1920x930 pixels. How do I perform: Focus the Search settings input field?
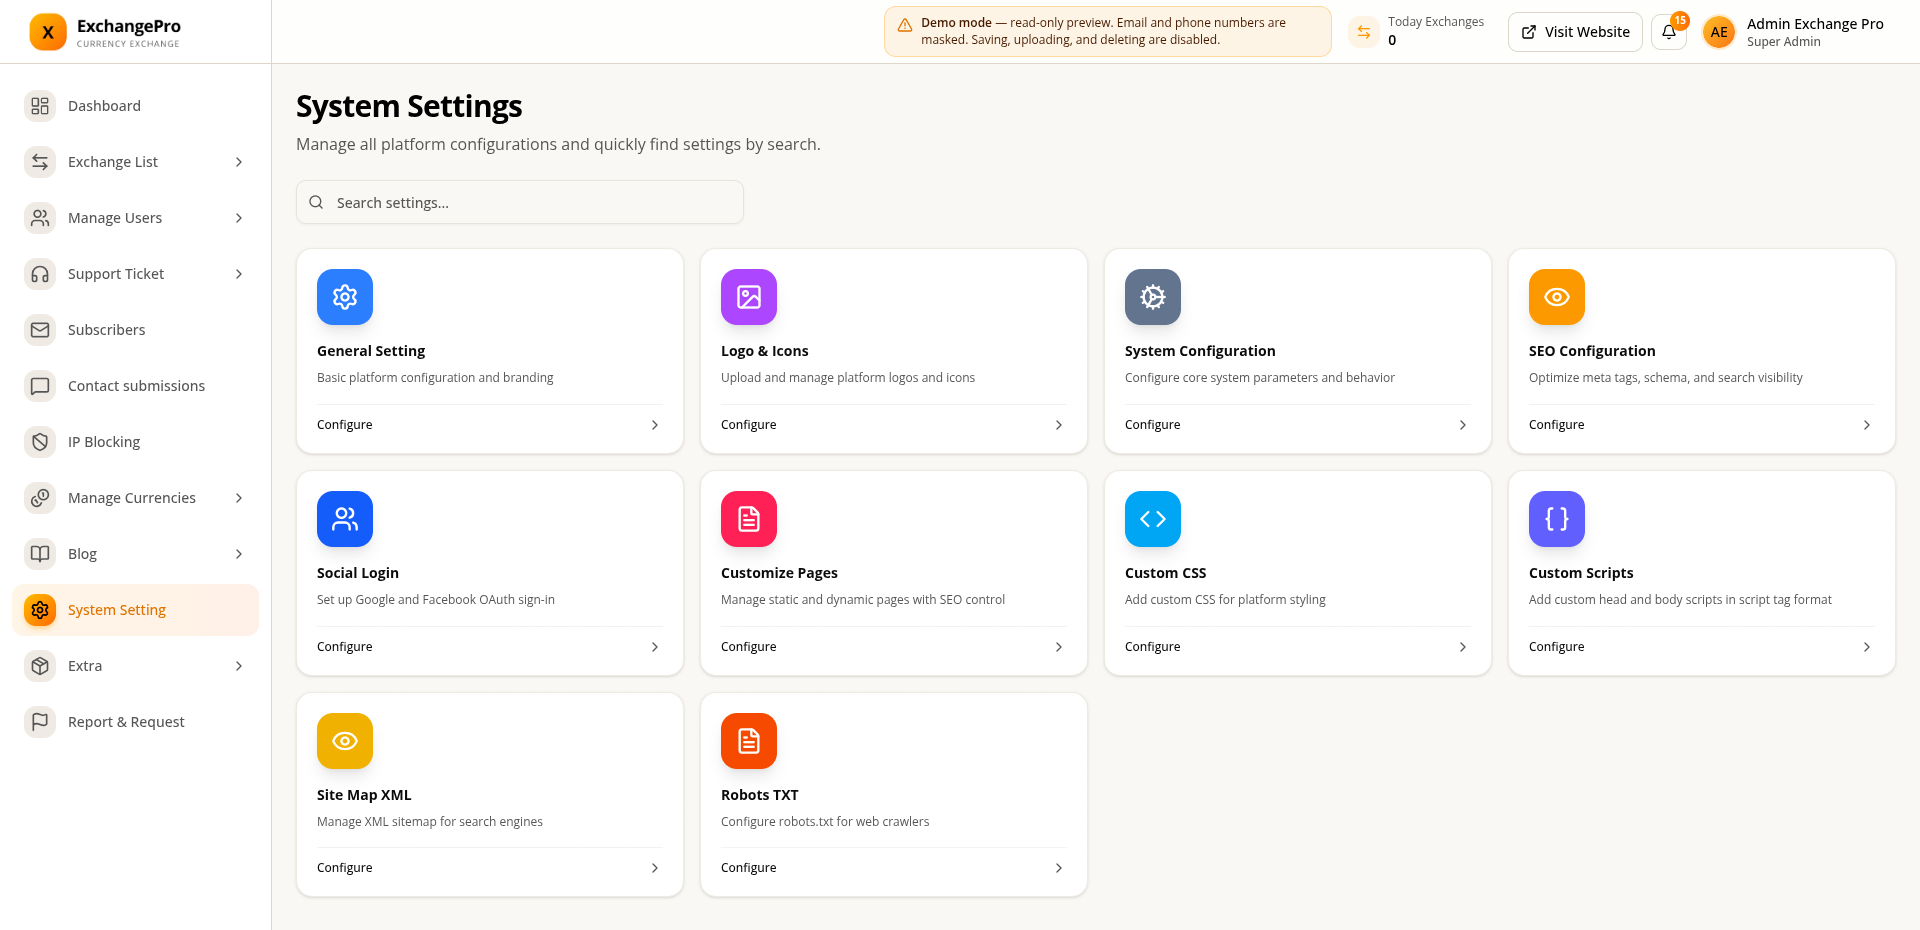click(x=520, y=202)
